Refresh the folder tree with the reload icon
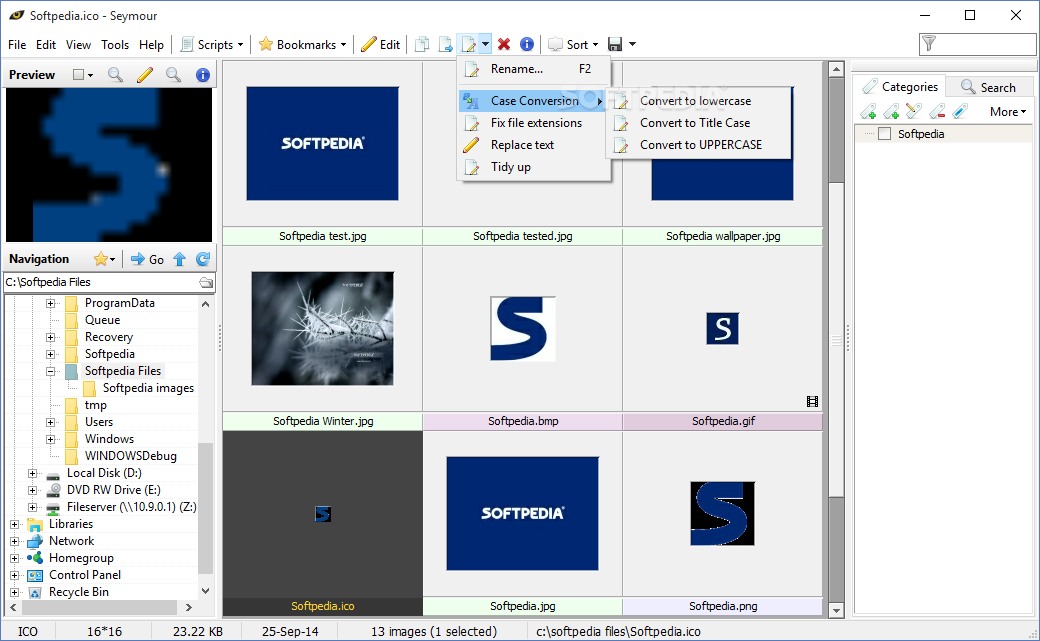This screenshot has height=641, width=1040. (x=203, y=259)
